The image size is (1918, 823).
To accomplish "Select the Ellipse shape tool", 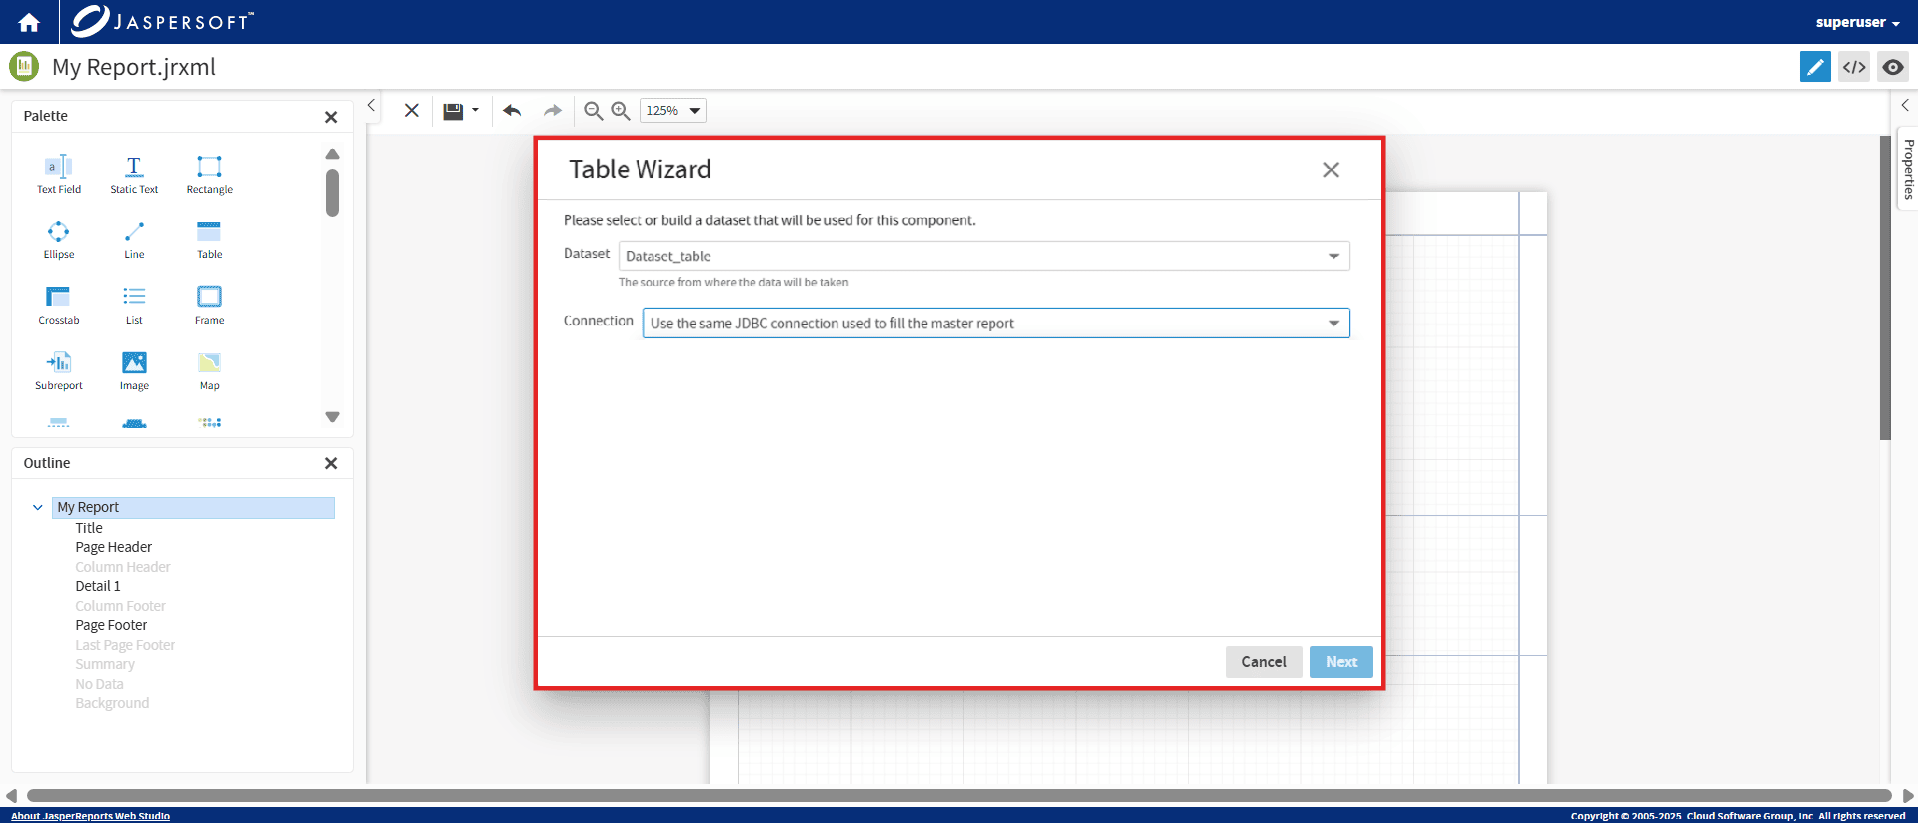I will [x=59, y=239].
